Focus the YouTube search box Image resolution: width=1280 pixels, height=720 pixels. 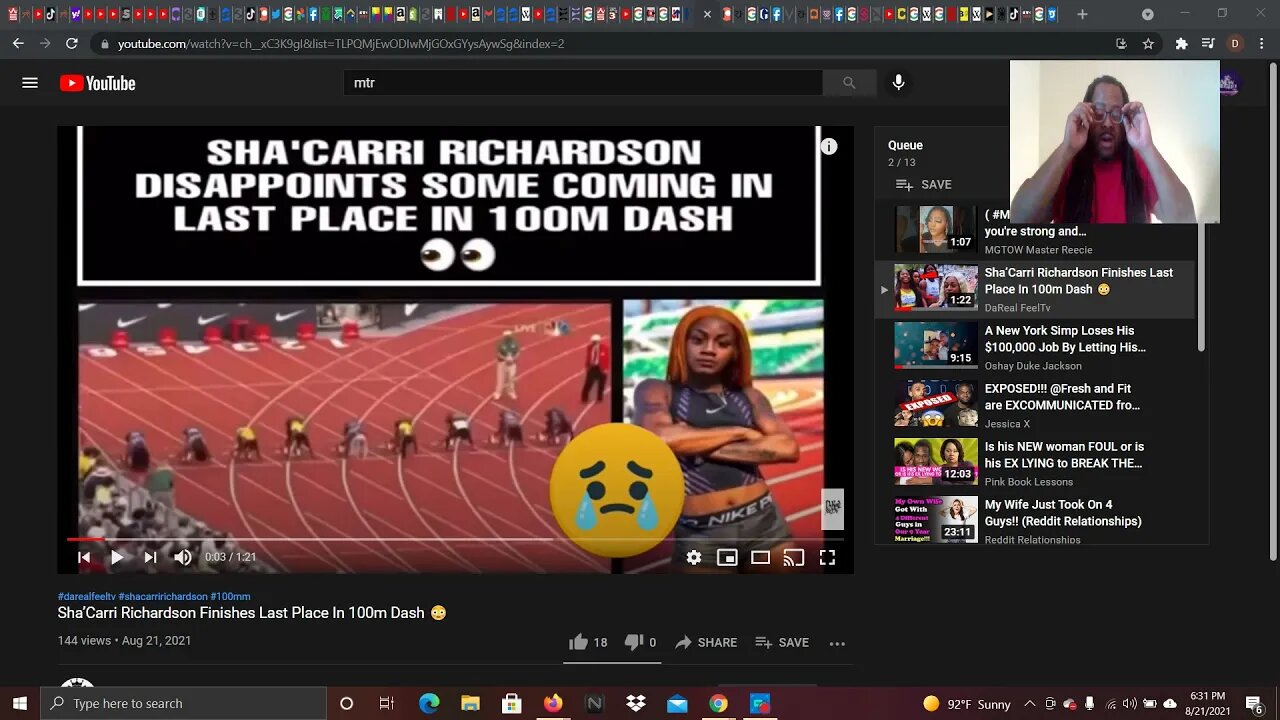583,83
